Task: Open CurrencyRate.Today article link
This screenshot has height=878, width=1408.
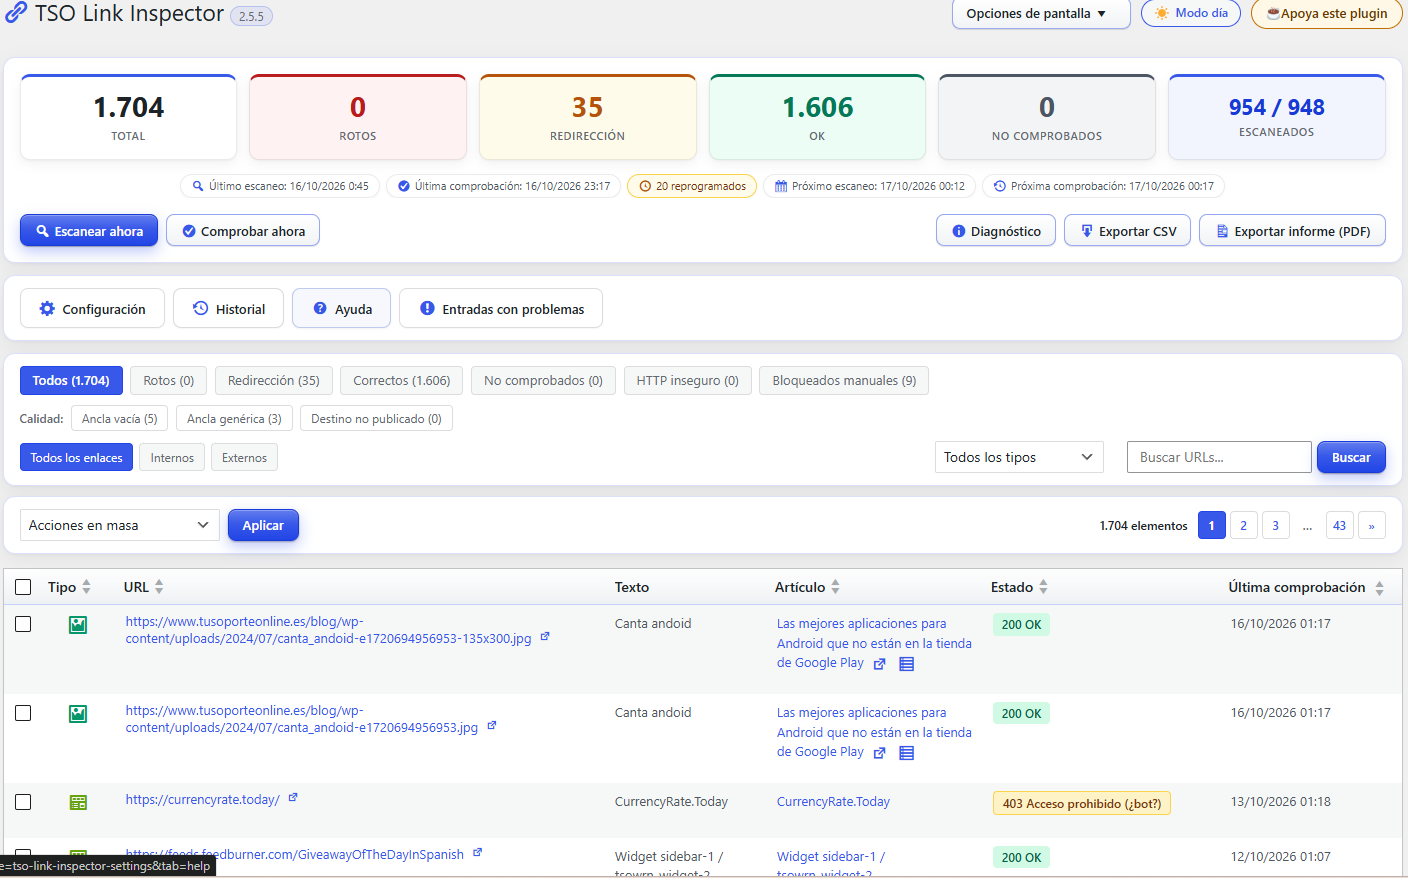Action: pos(833,802)
